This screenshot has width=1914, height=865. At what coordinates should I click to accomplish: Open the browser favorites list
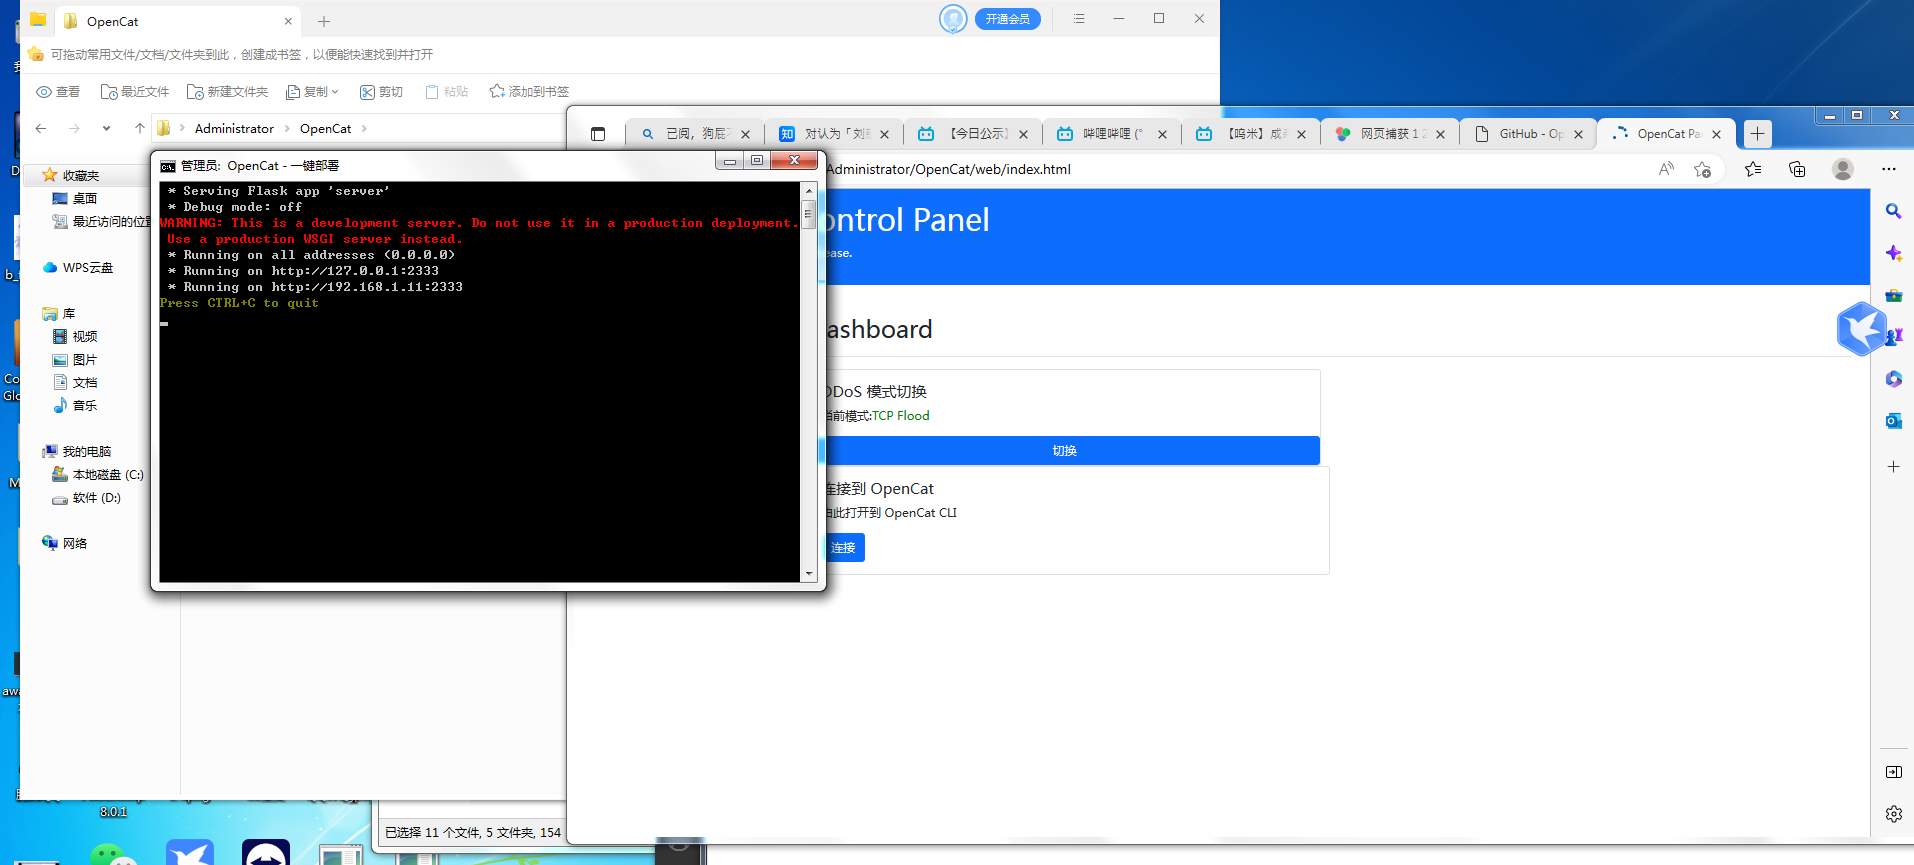[x=1753, y=169]
